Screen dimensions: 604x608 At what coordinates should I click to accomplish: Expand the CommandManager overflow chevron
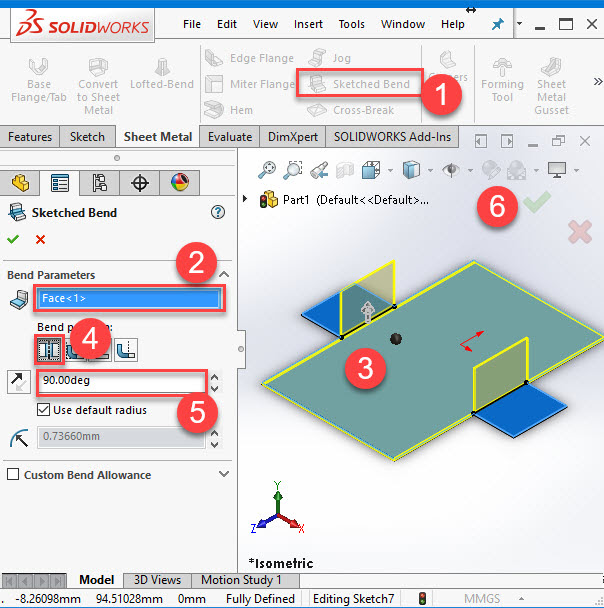click(597, 81)
